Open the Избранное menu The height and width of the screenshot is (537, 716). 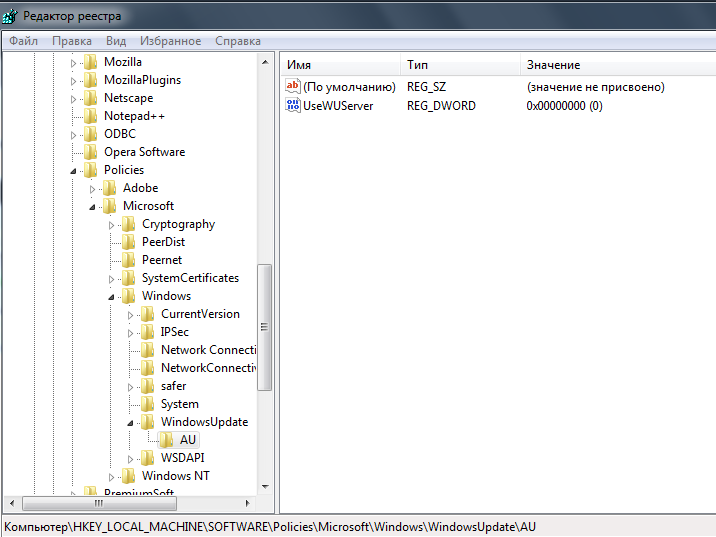171,41
